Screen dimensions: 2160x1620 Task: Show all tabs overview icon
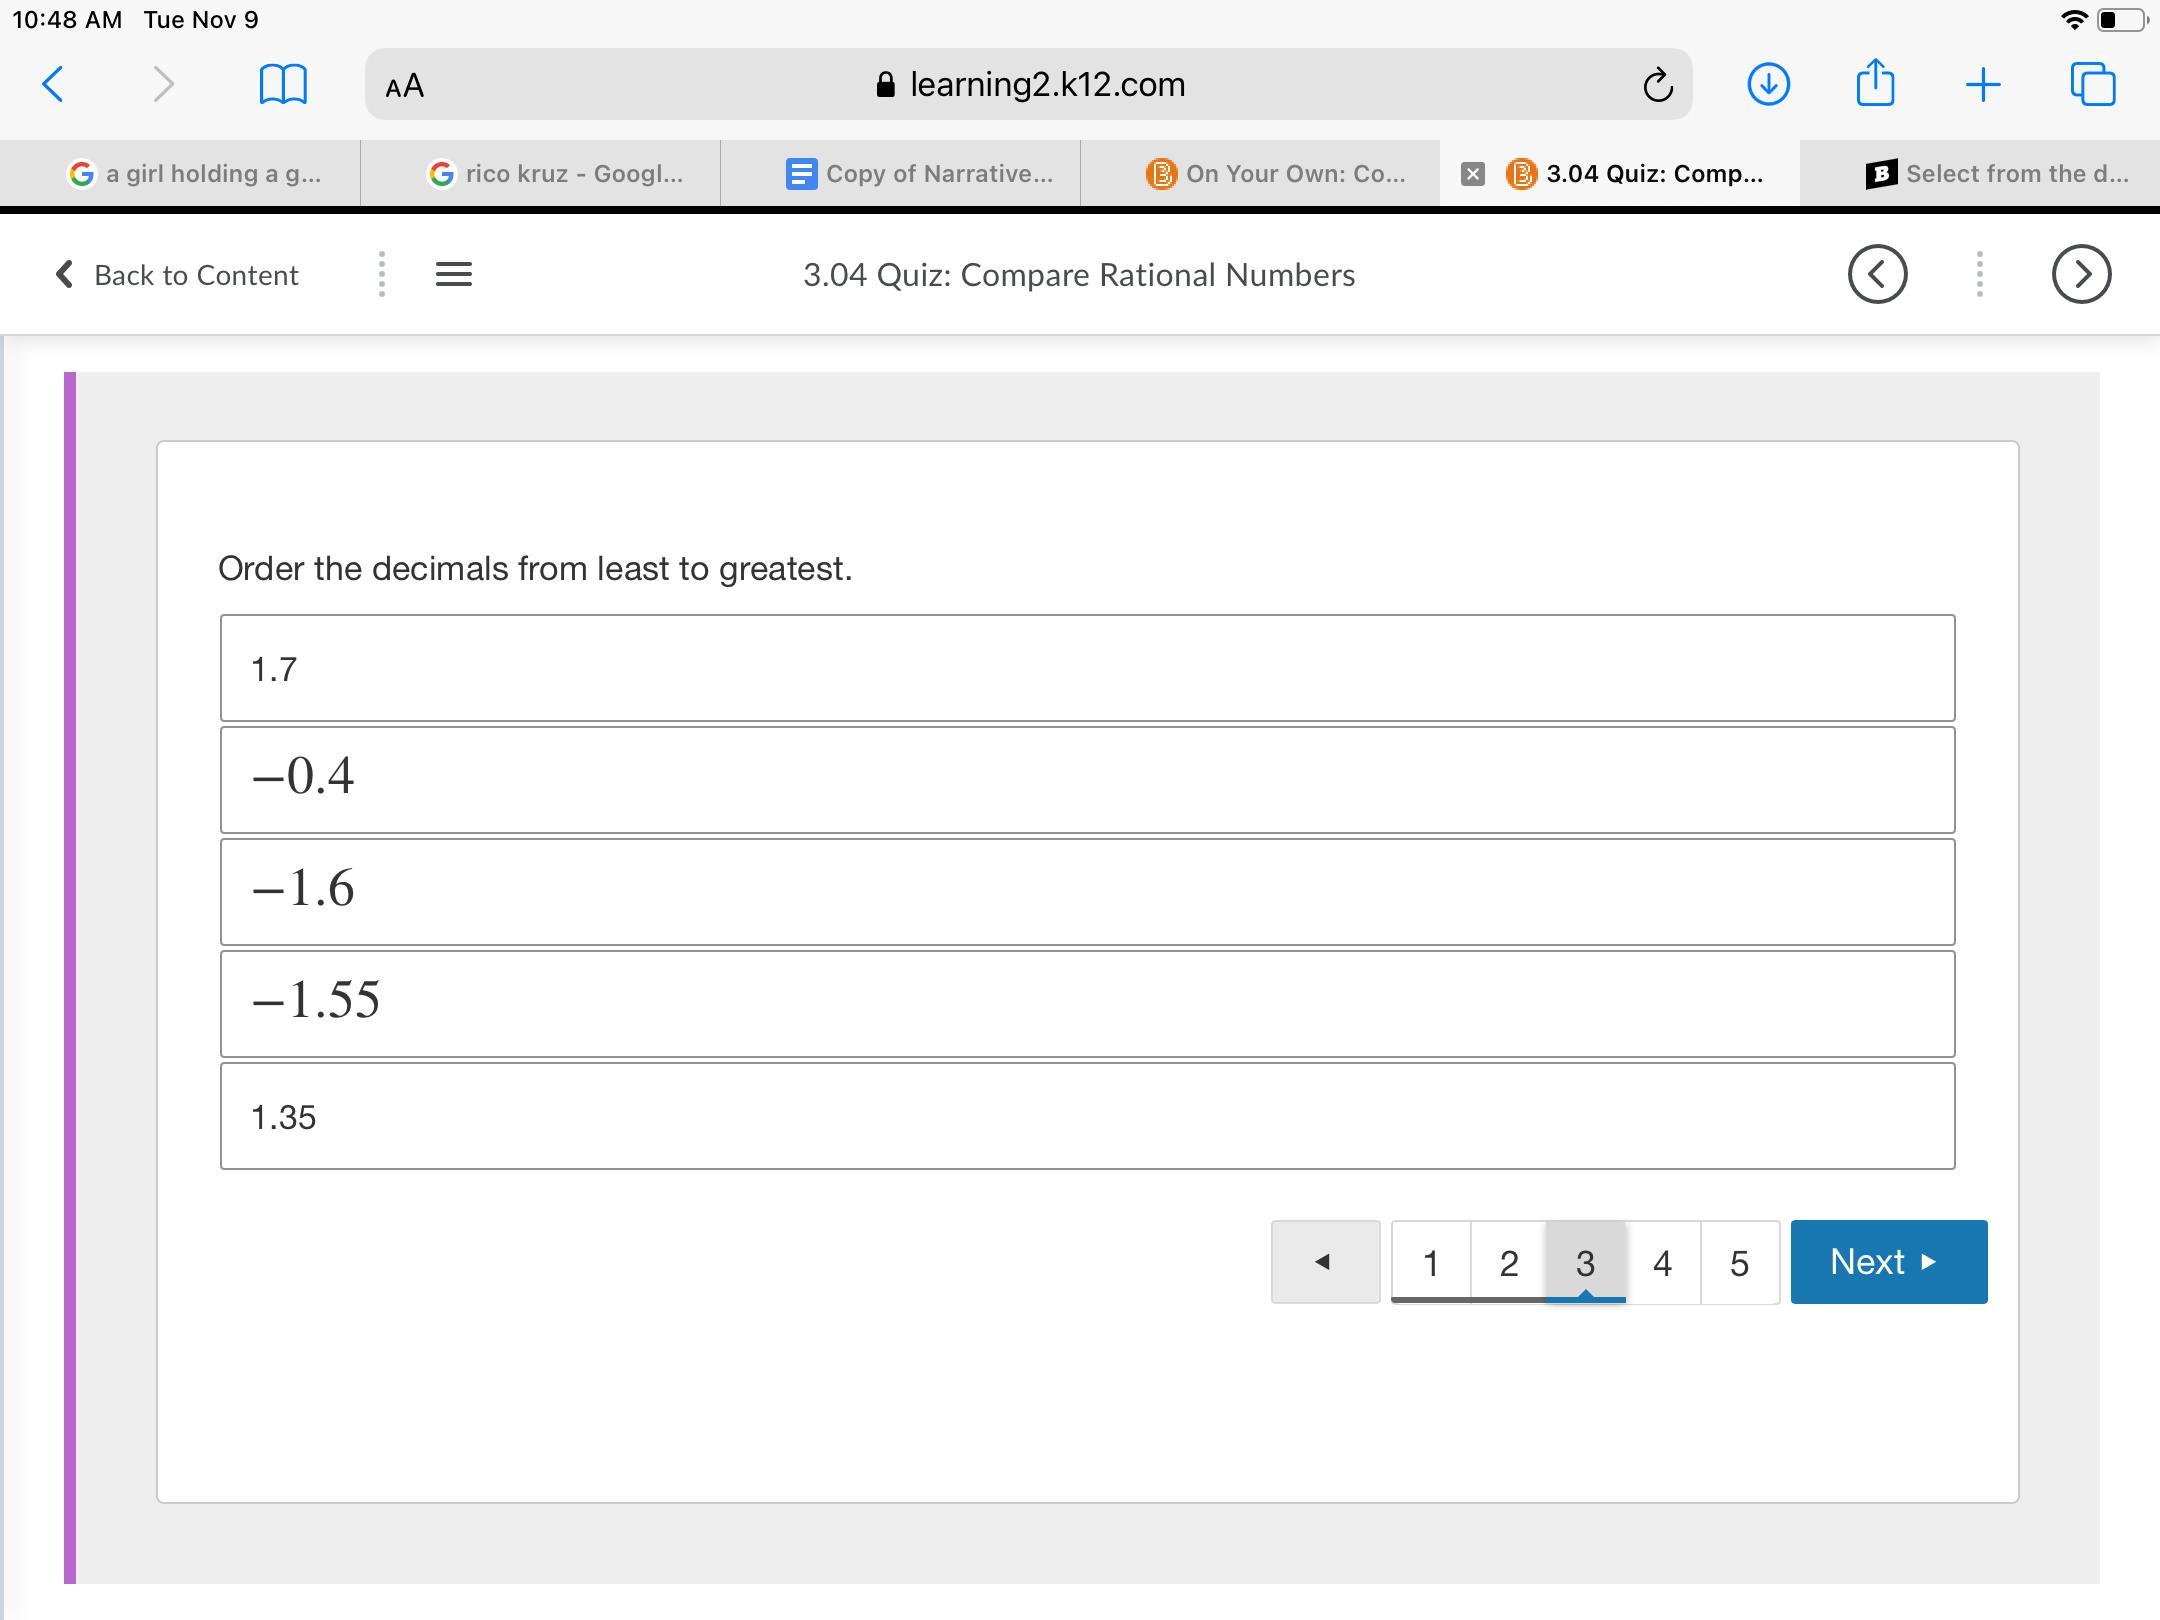[2092, 84]
